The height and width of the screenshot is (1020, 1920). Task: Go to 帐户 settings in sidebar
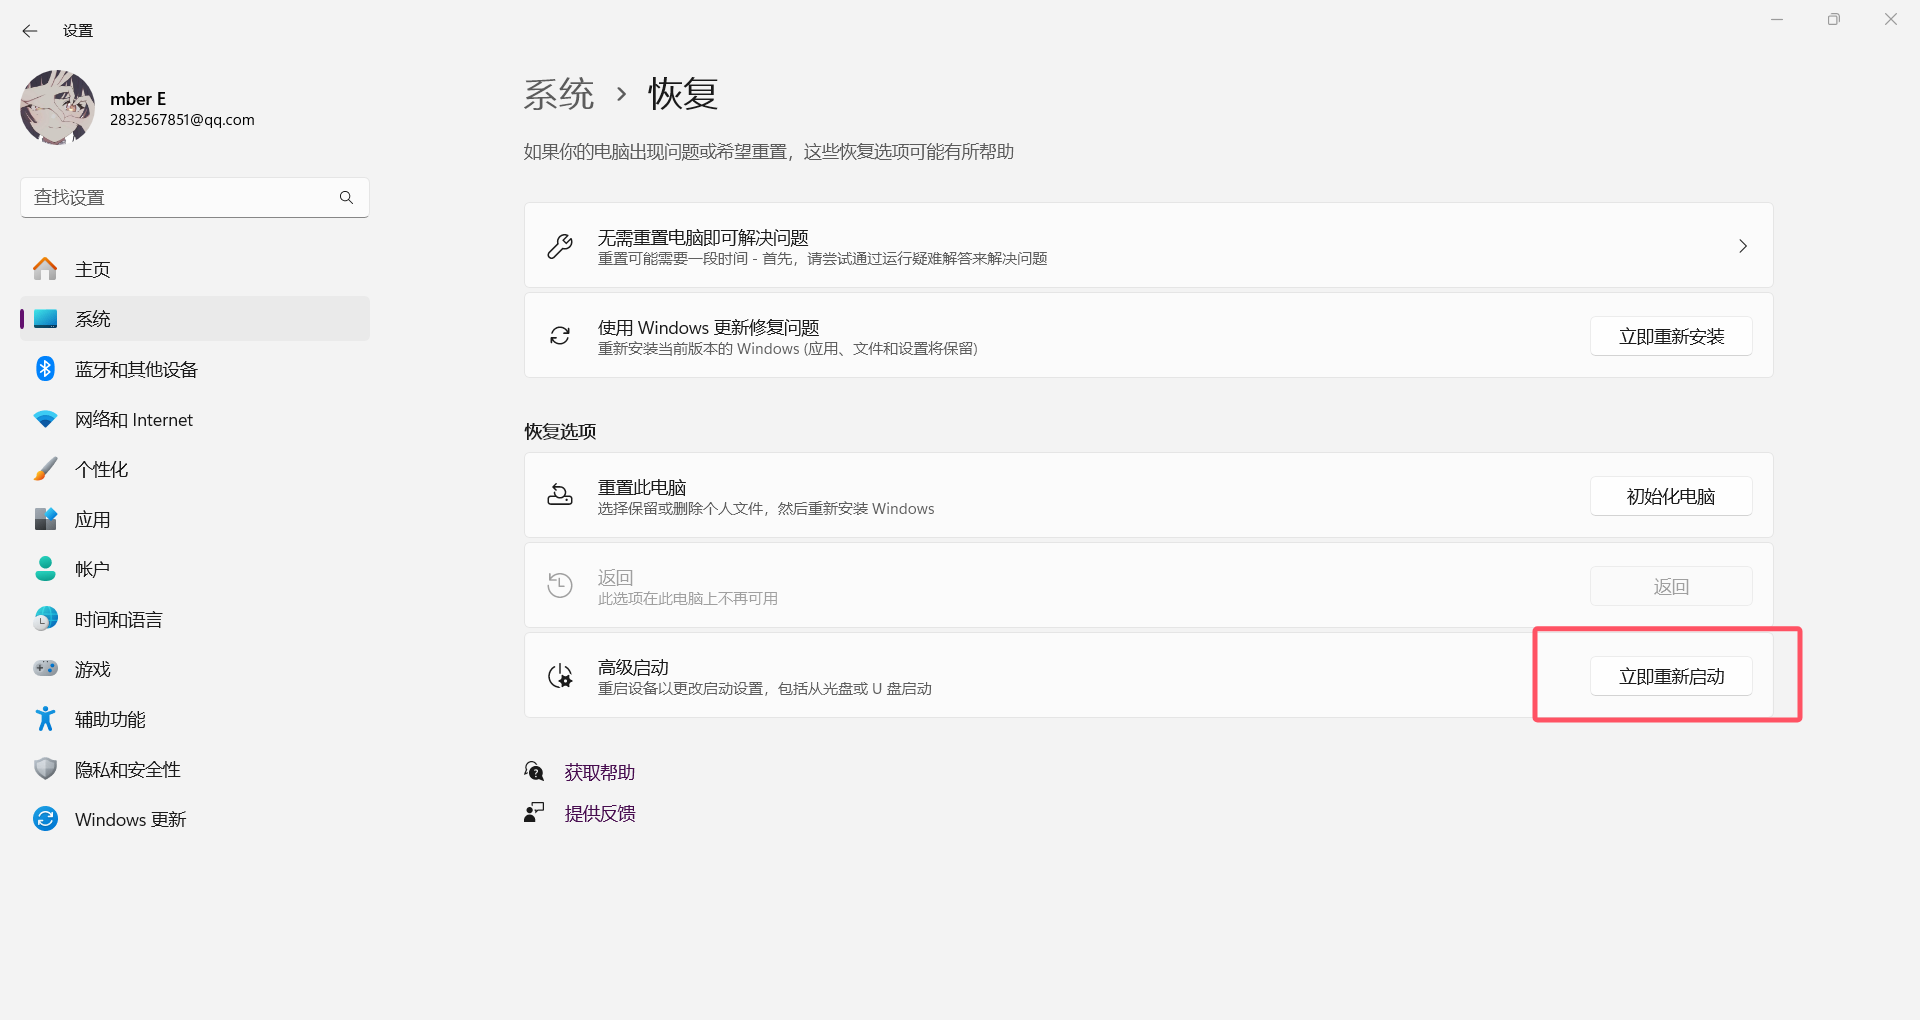tap(92, 570)
